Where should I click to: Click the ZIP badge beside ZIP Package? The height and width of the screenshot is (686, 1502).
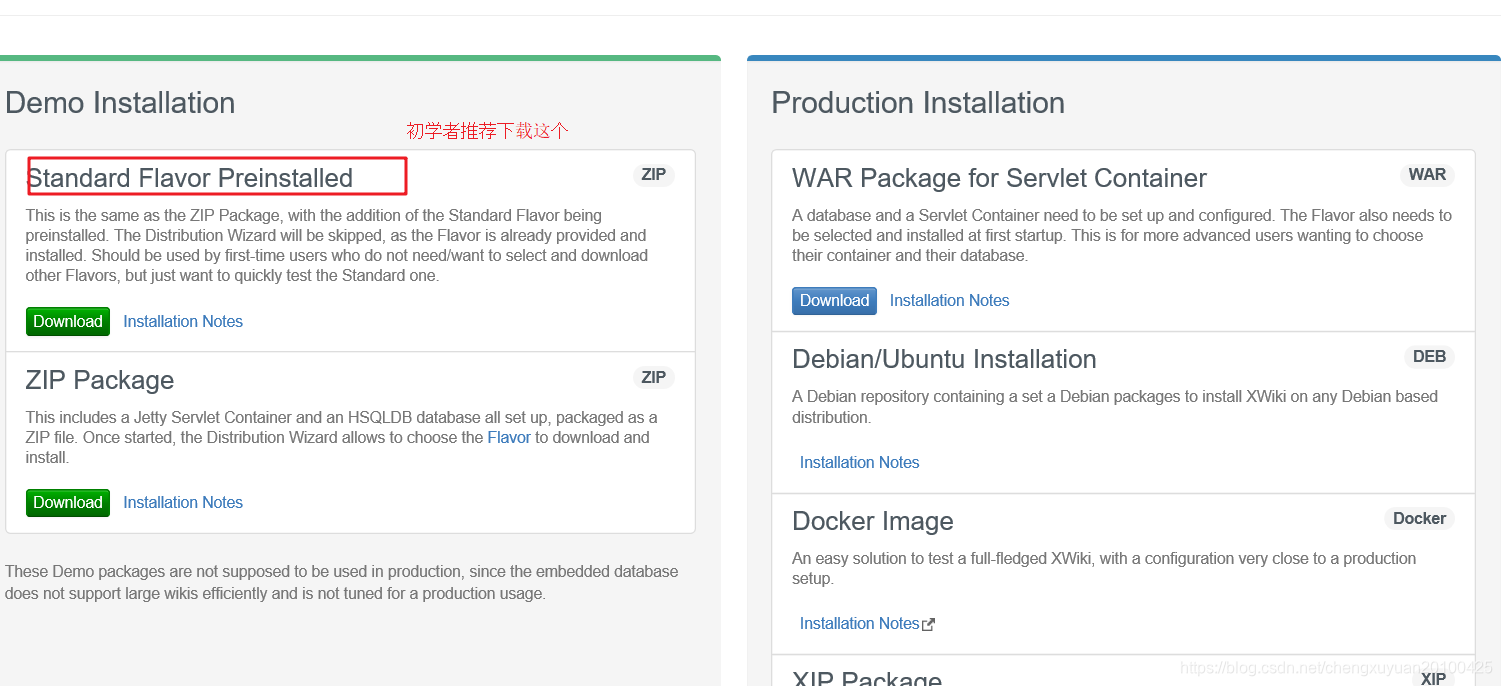[654, 378]
